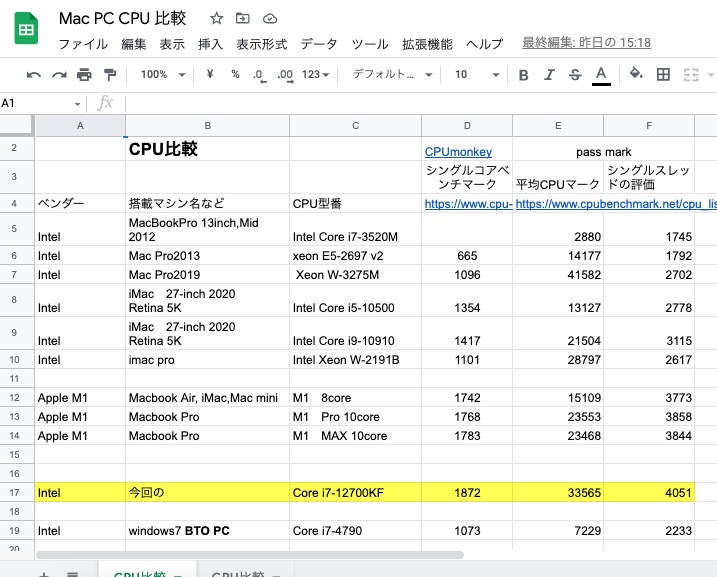The height and width of the screenshot is (577, 717).
Task: Open the CPUmonkey link
Action: click(x=458, y=152)
